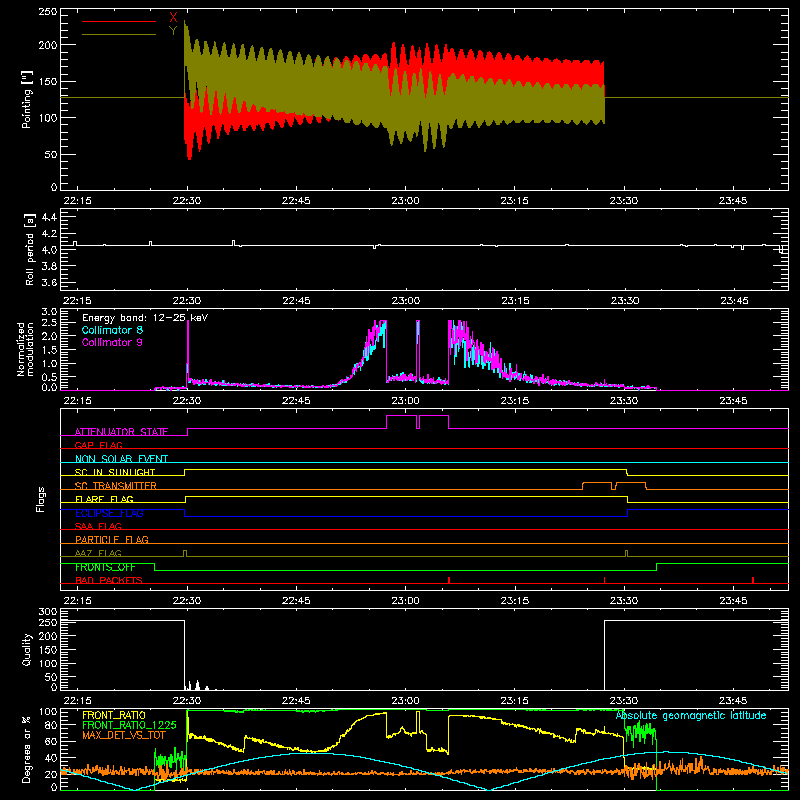The image size is (800, 800).
Task: Click the 'Collimator 8' legend entry
Action: point(112,330)
